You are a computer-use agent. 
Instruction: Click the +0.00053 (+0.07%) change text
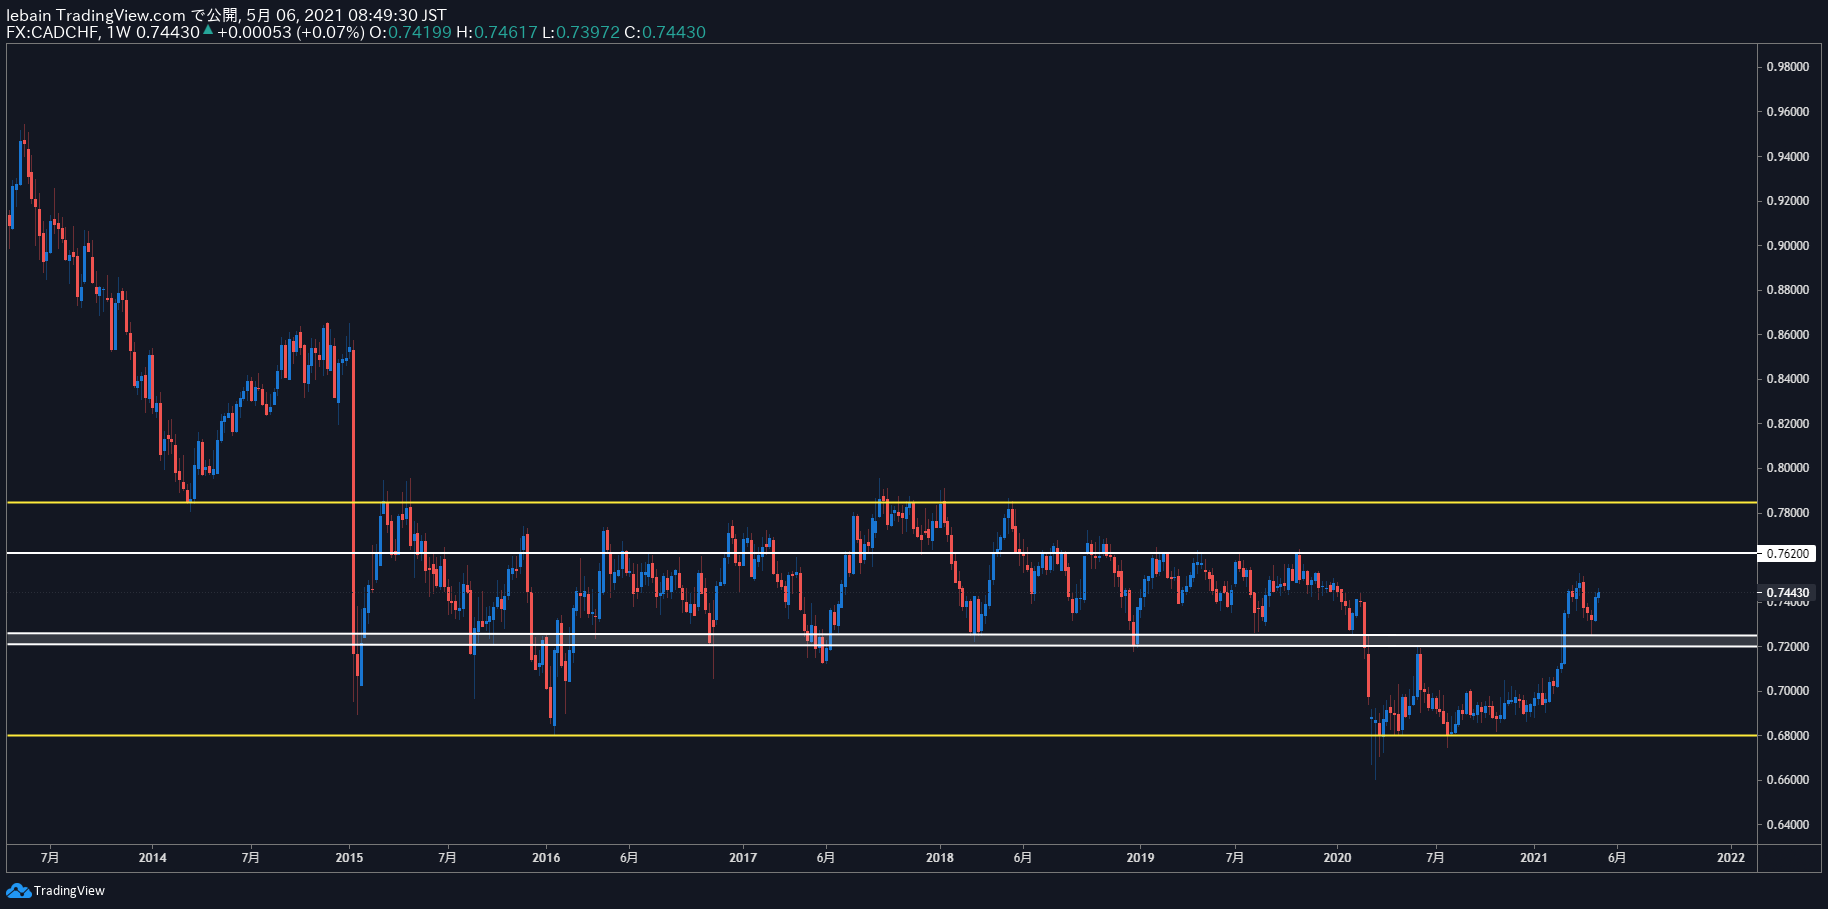point(291,32)
